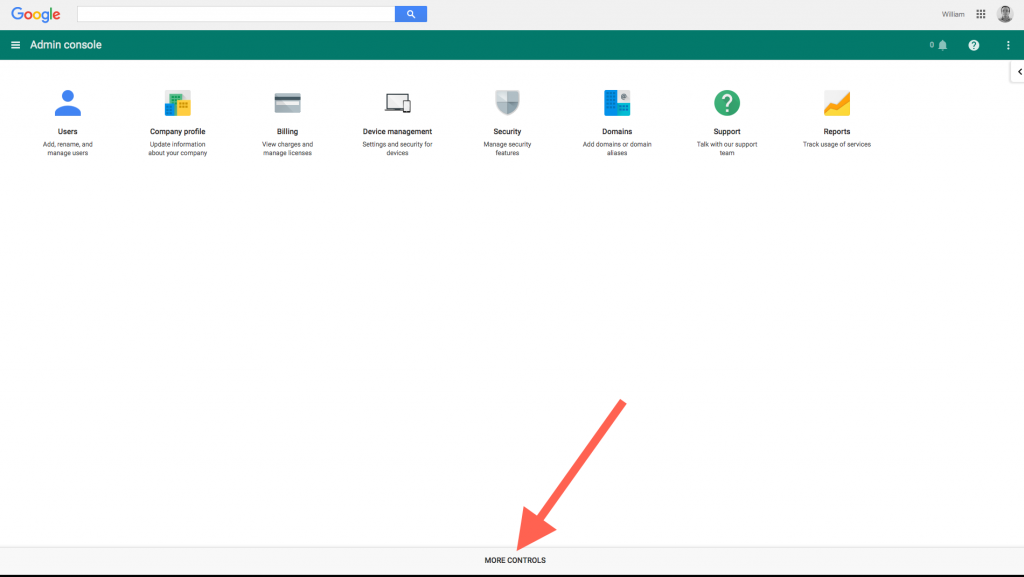This screenshot has height=577, width=1024.
Task: Click the blue search magnifier button
Action: pyautogui.click(x=411, y=14)
